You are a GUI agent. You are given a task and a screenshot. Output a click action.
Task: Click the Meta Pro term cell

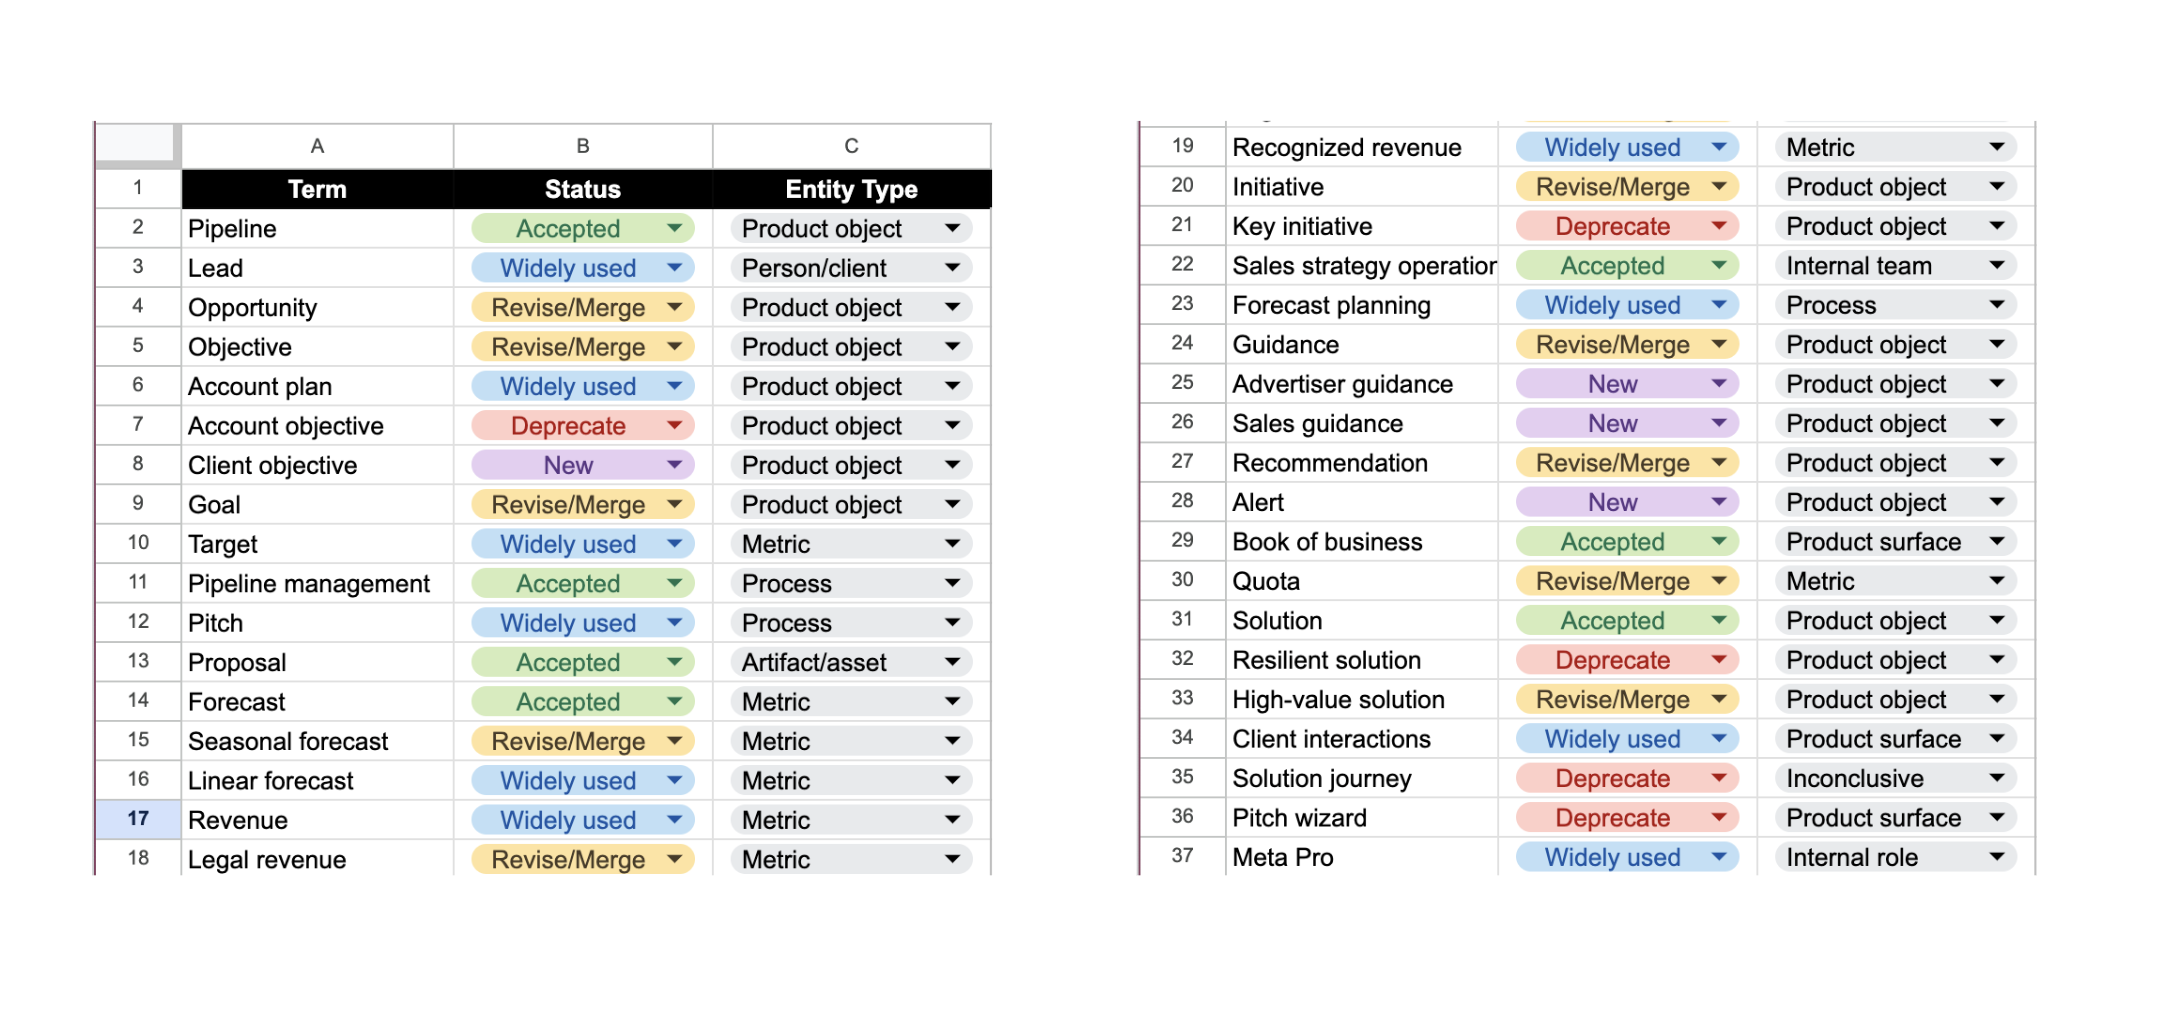click(x=1361, y=857)
